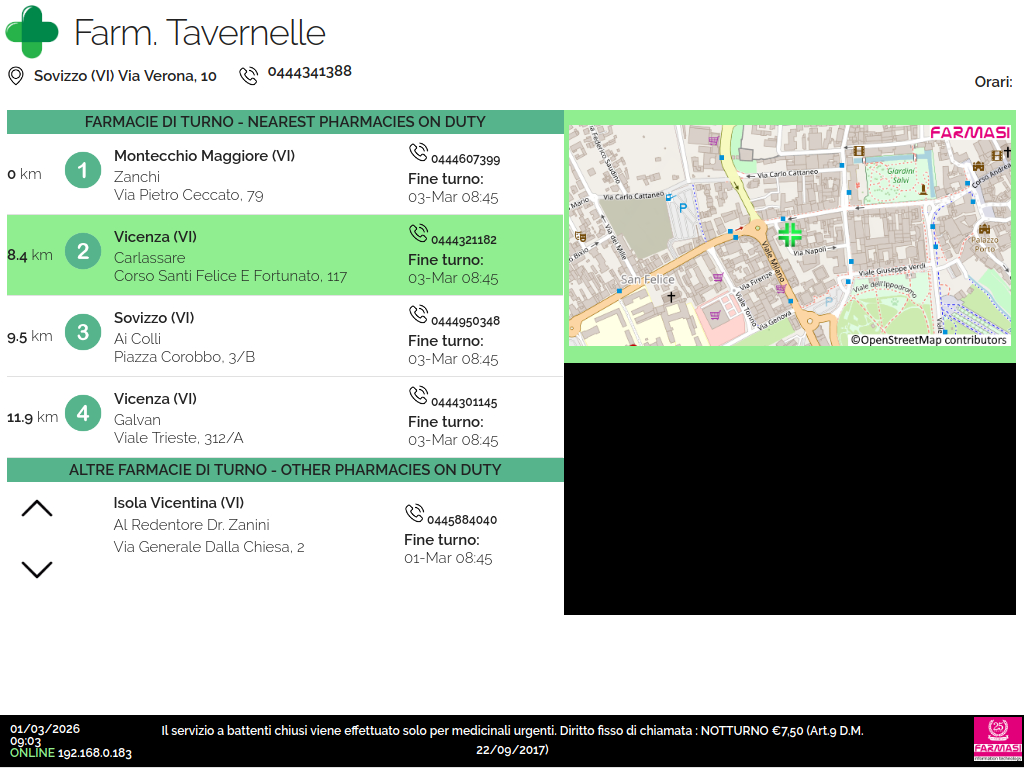1024x768 pixels.
Task: Select the number 1 badge for Montecchio Maggiore
Action: click(83, 171)
